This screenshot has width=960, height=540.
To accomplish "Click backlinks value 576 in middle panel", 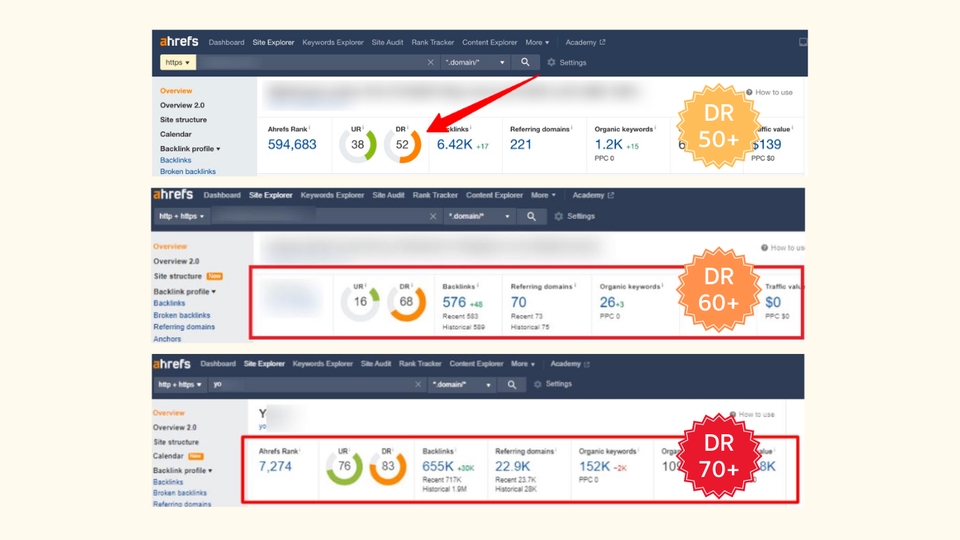I will coord(454,302).
